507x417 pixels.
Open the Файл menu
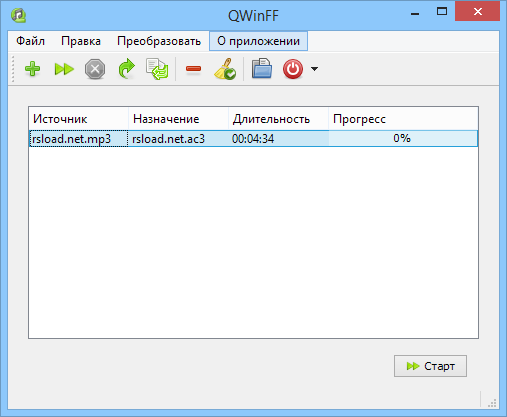point(30,41)
